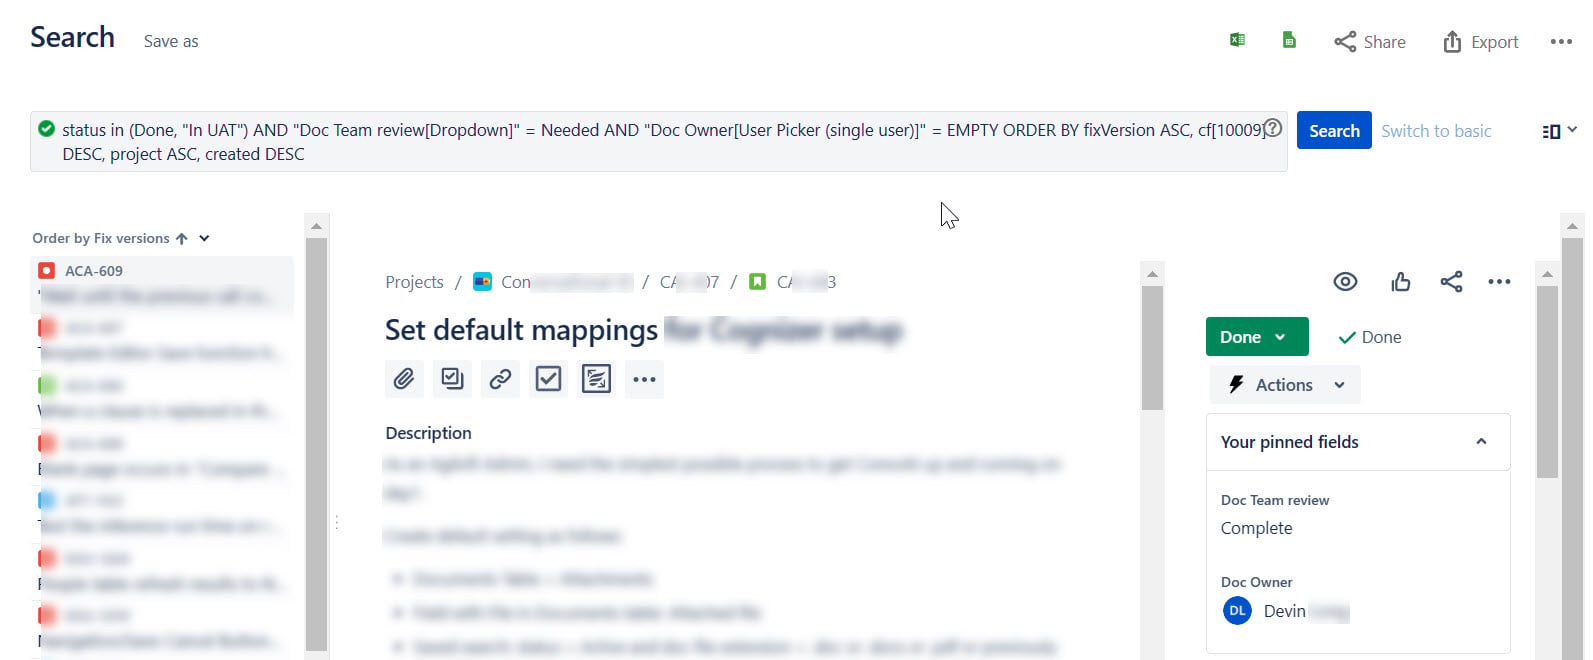Link an issue with chain icon
The width and height of the screenshot is (1593, 660).
coord(500,379)
